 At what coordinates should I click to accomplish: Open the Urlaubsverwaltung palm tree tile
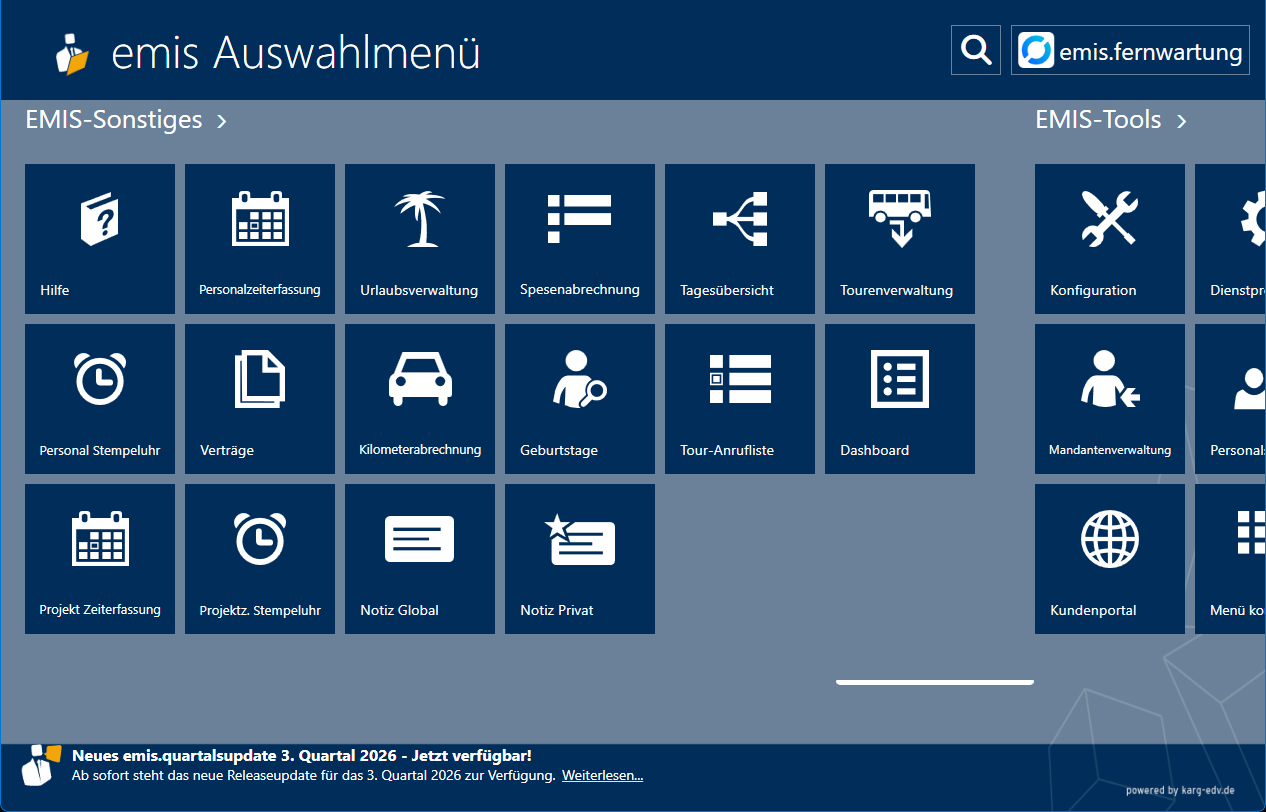pyautogui.click(x=420, y=239)
